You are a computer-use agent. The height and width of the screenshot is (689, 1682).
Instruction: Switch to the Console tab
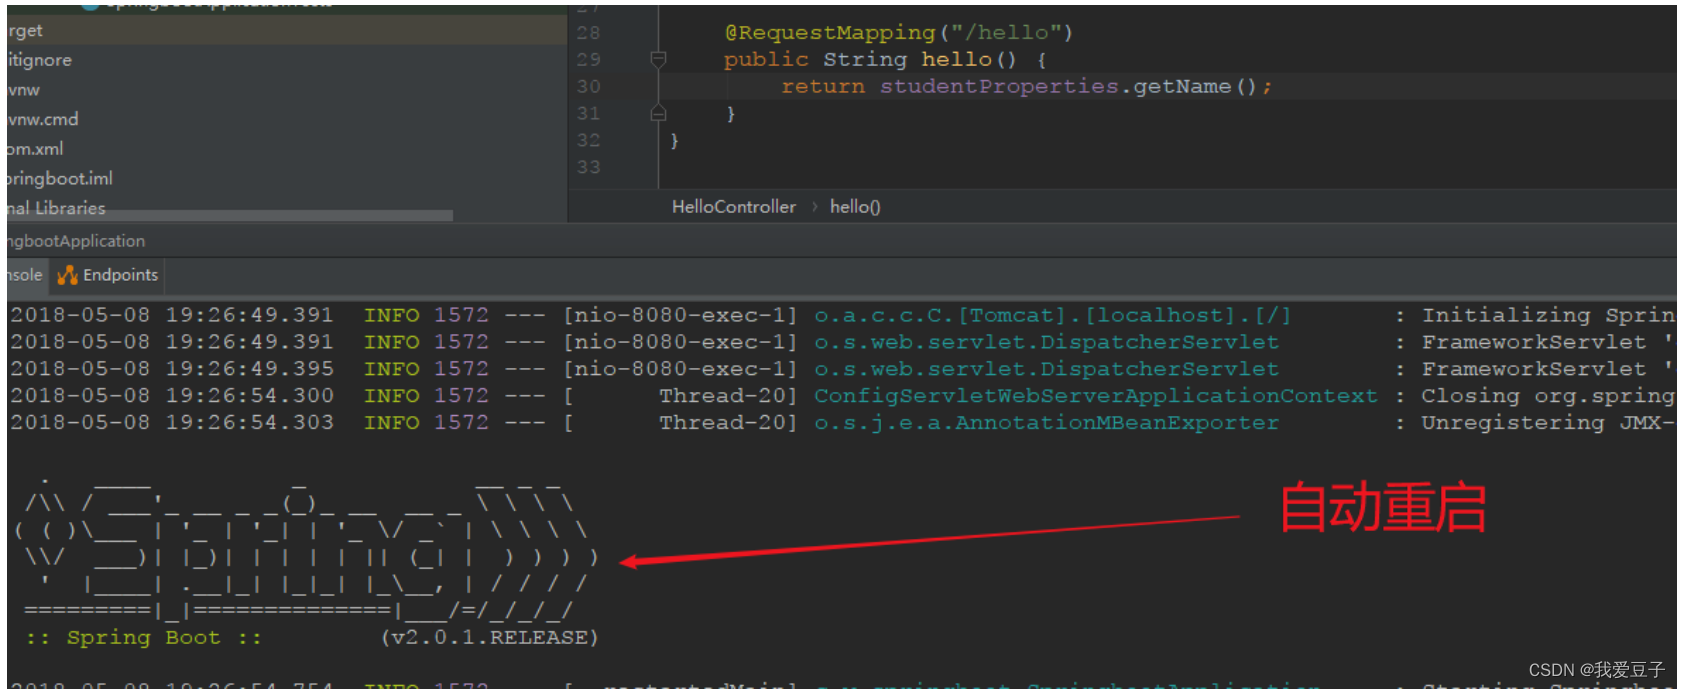point(25,275)
